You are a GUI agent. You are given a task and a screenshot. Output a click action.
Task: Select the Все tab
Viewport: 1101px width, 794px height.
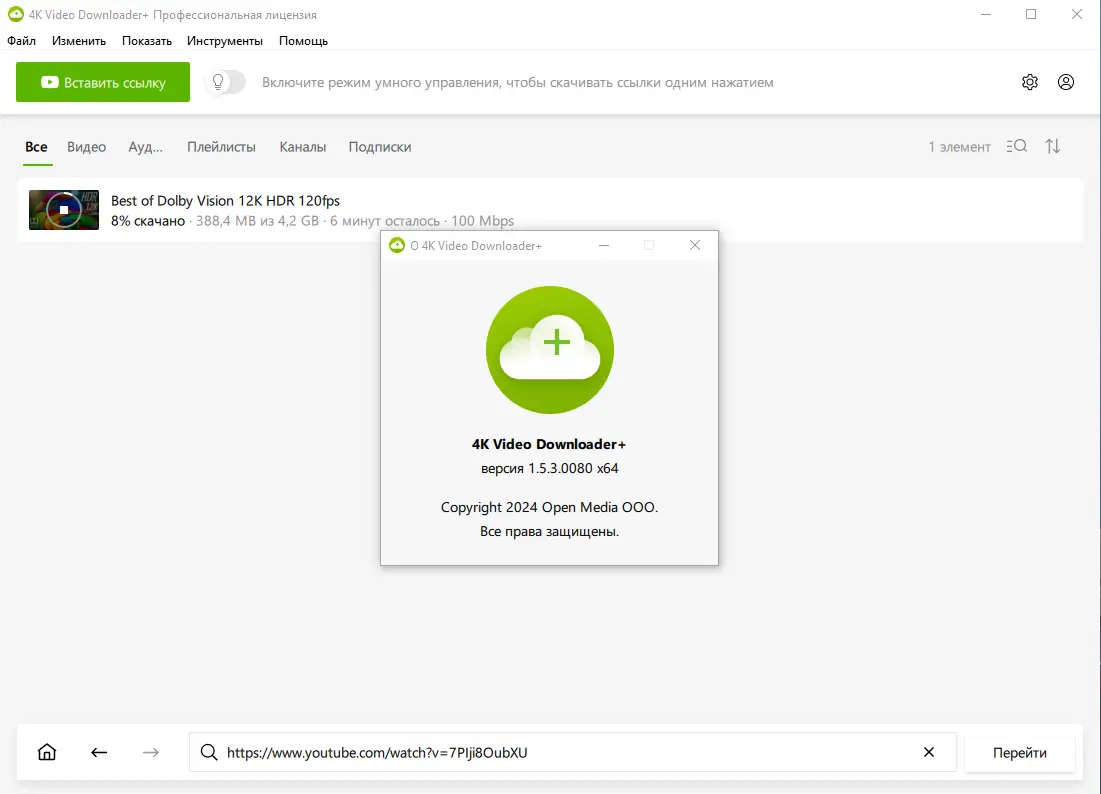37,147
